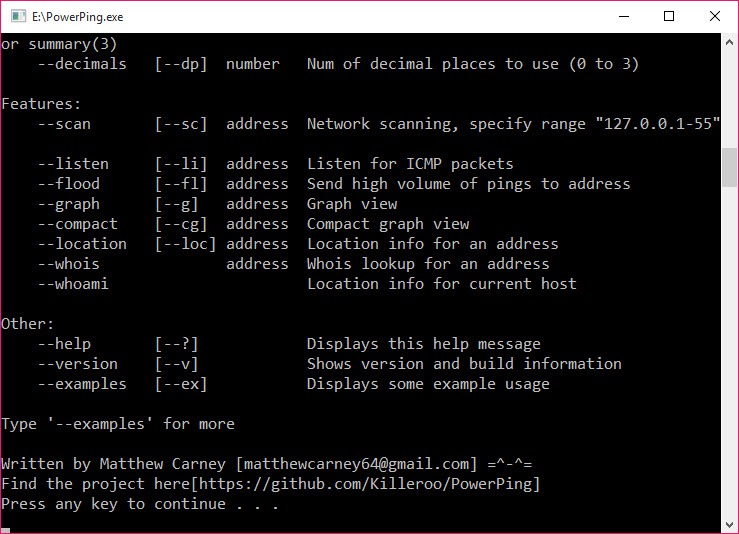Click the 'Press any key to continue' line

pos(140,504)
